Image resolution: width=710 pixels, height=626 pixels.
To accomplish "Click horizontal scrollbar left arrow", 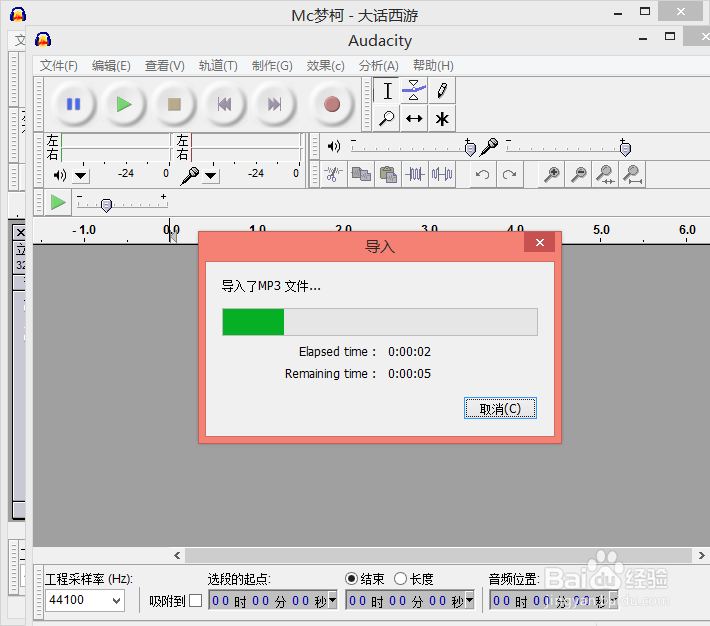I will pyautogui.click(x=177, y=555).
